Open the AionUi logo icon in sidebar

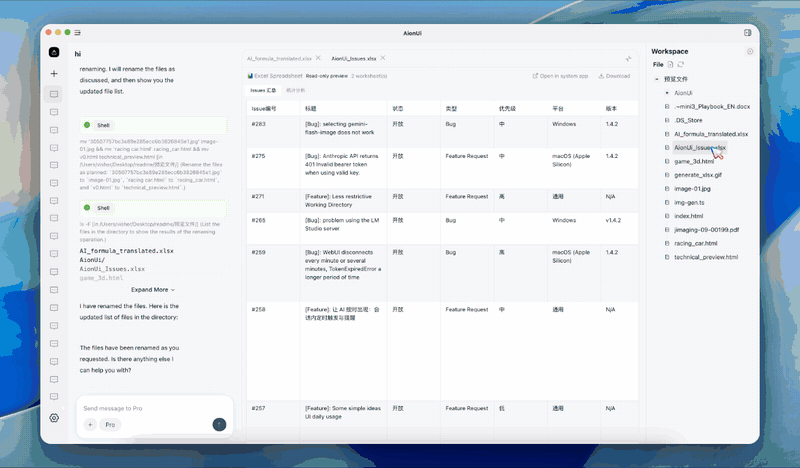click(x=54, y=52)
